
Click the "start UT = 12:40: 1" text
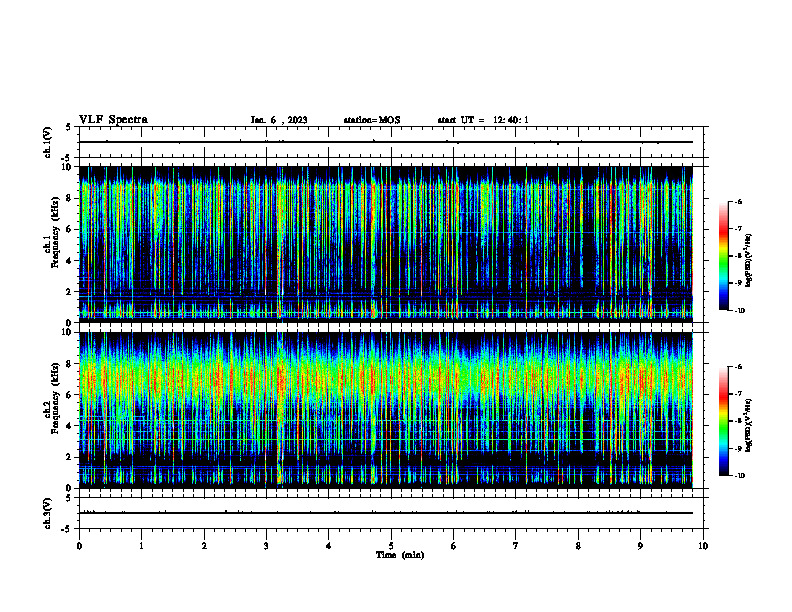tap(483, 120)
